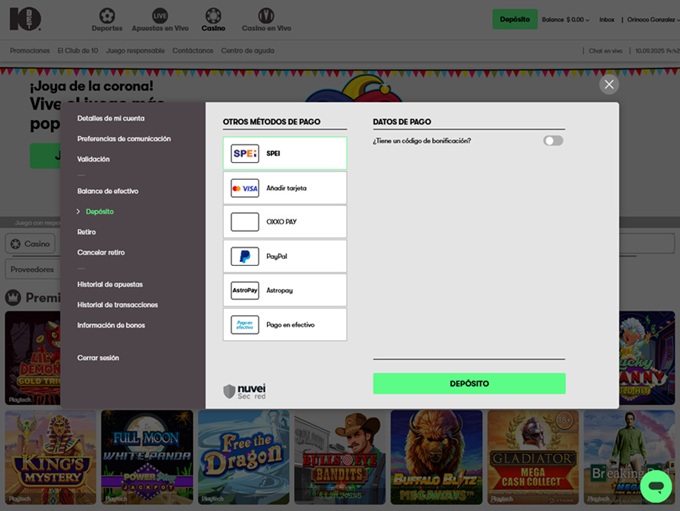680x511 pixels.
Task: Click Cerrar sesión to log out
Action: (98, 357)
